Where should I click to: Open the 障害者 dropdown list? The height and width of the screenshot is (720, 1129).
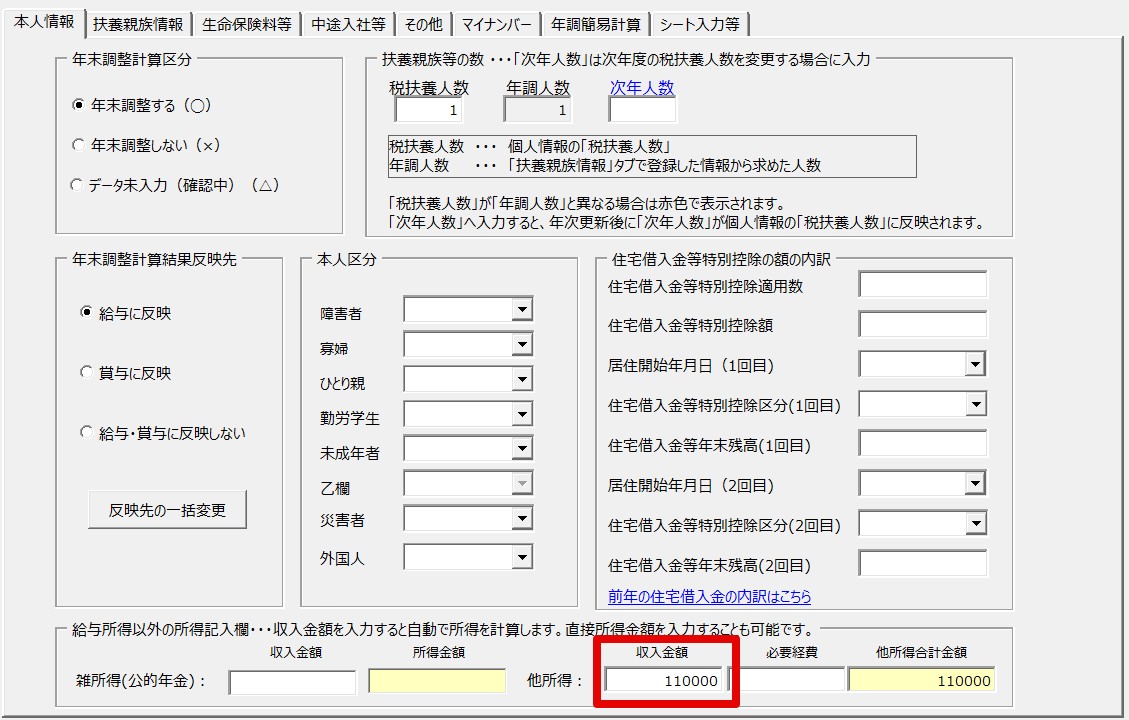pos(521,311)
